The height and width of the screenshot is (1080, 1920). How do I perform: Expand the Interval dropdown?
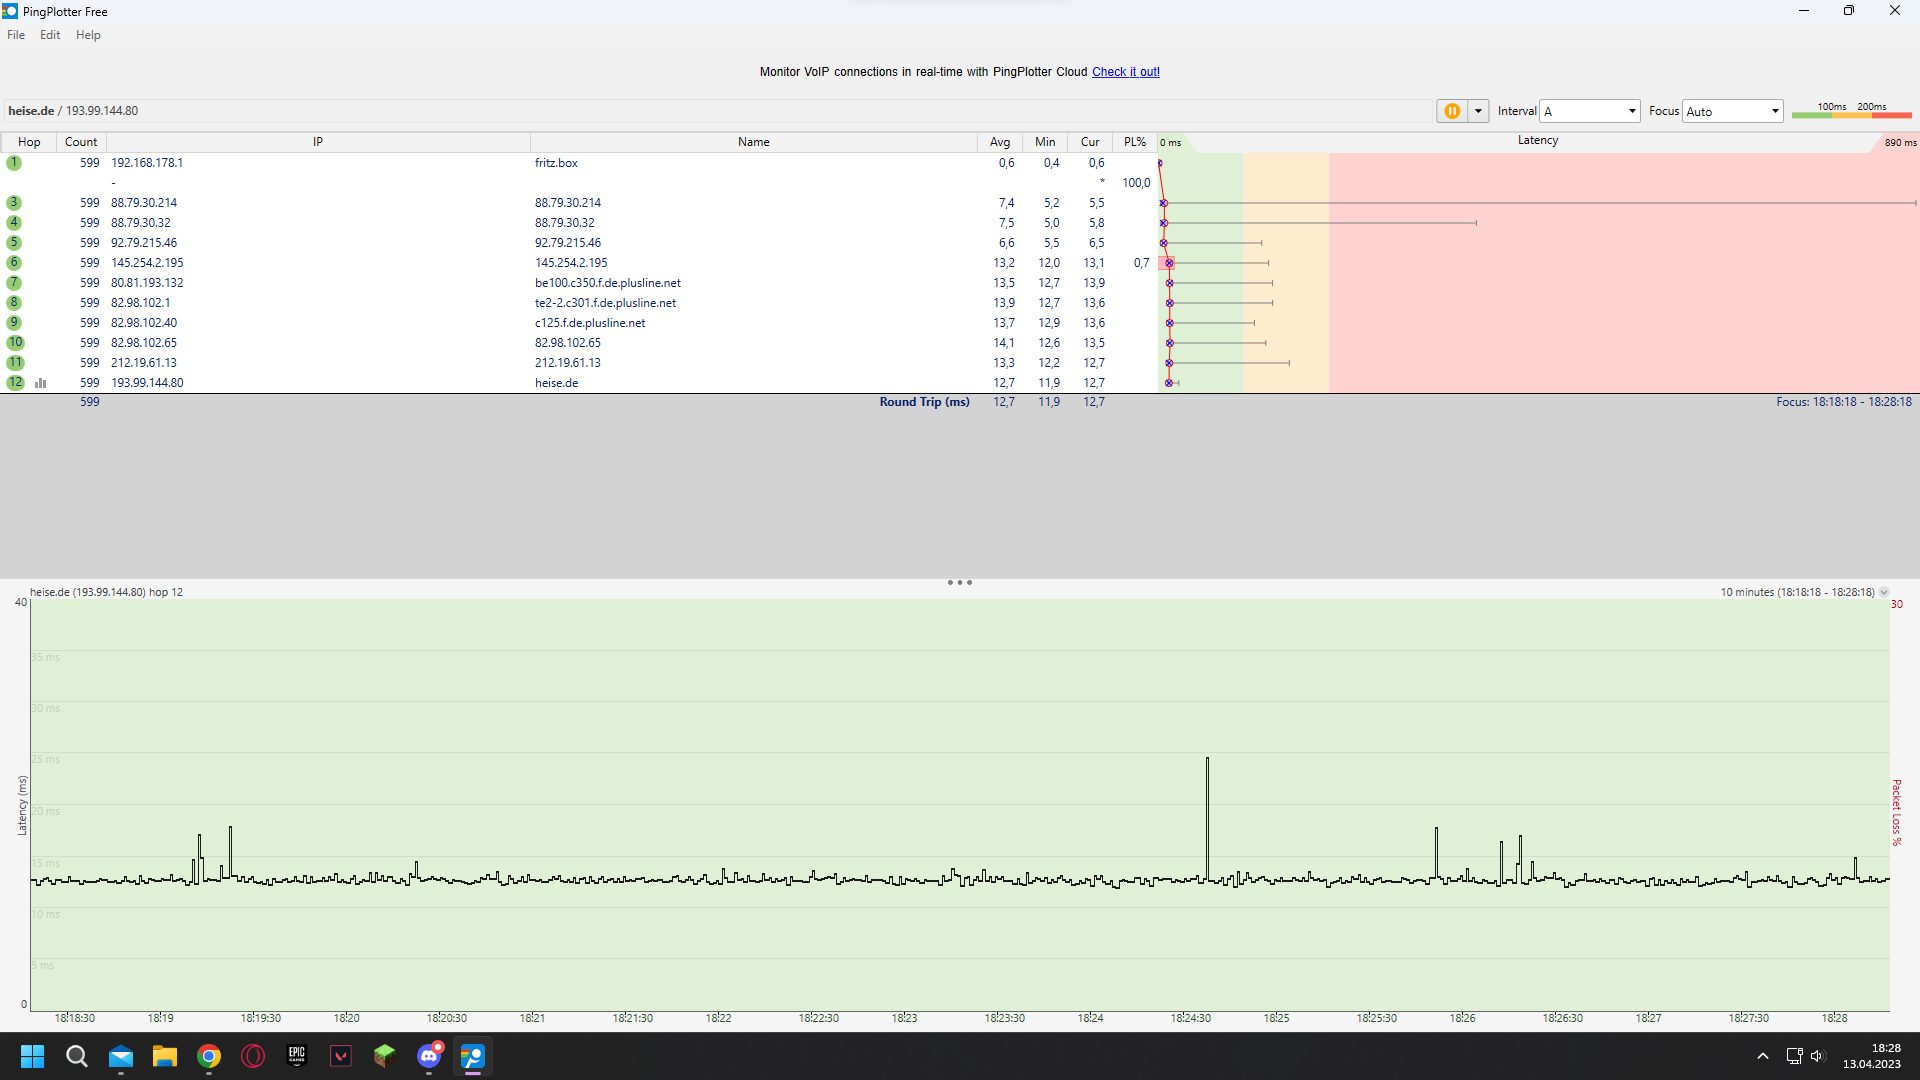coord(1631,111)
